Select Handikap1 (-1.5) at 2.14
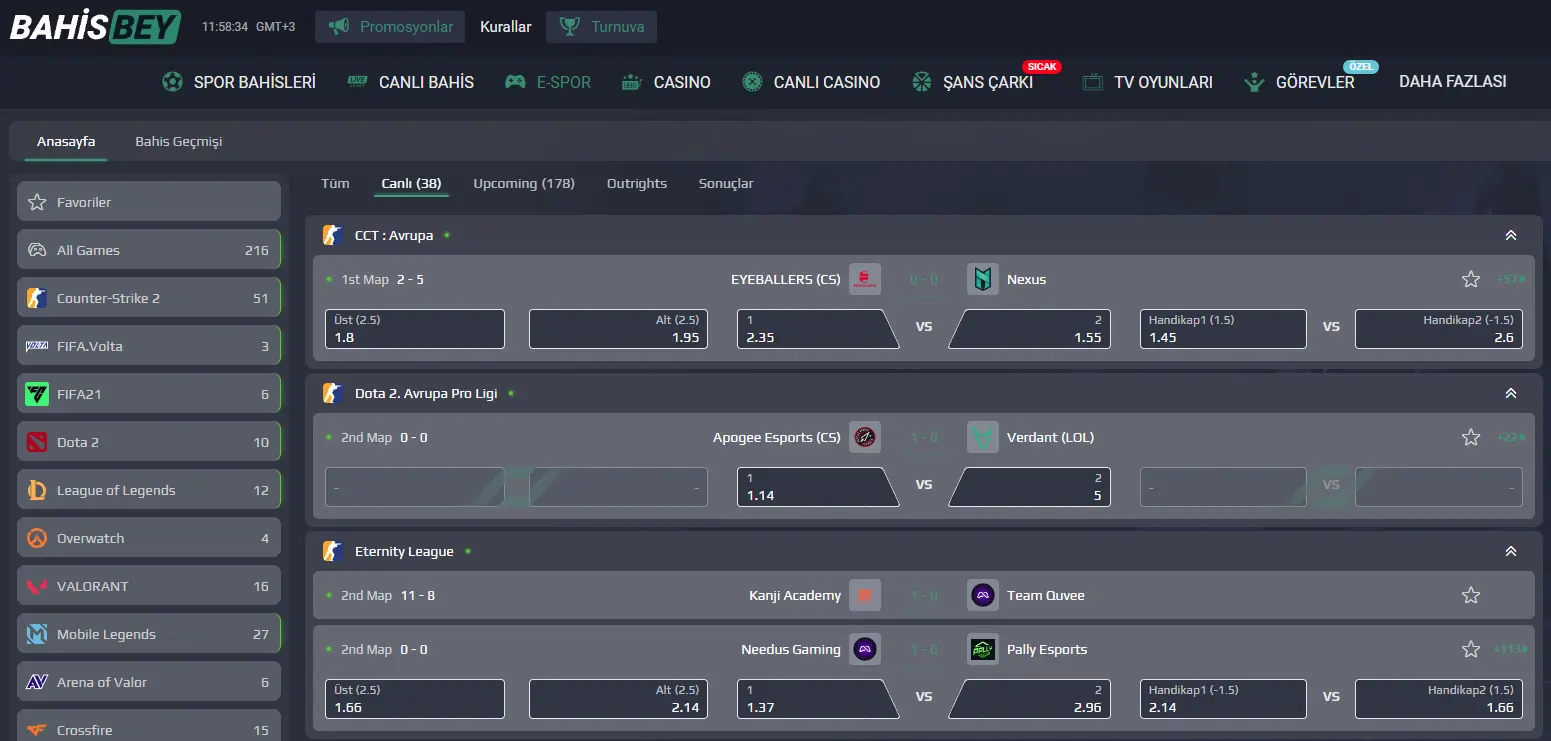 [1223, 699]
